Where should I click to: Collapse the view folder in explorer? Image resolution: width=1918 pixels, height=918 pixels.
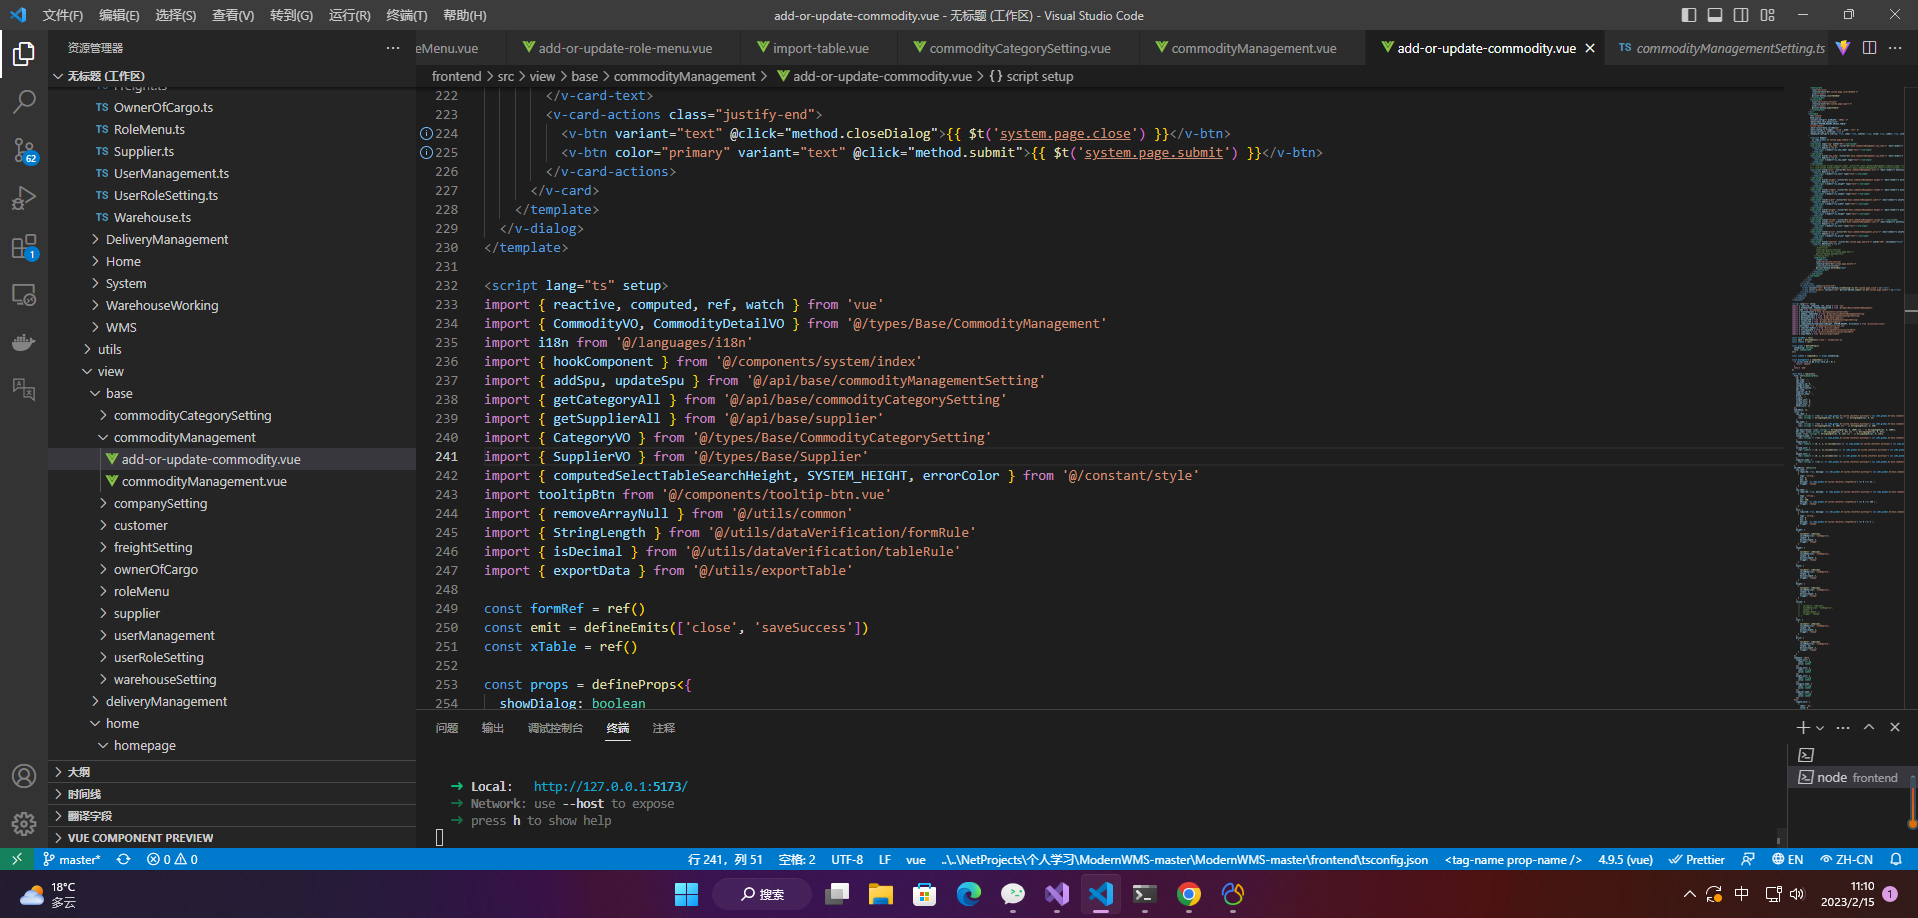pos(110,372)
